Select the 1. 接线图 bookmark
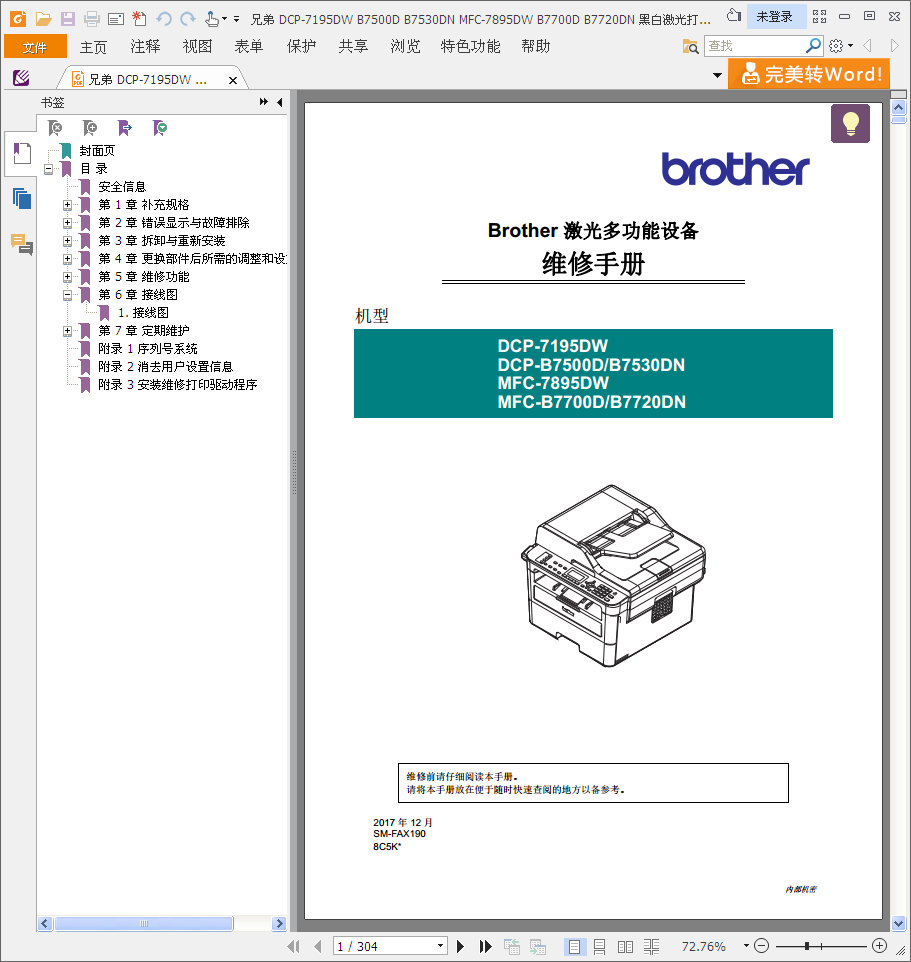 tap(143, 313)
